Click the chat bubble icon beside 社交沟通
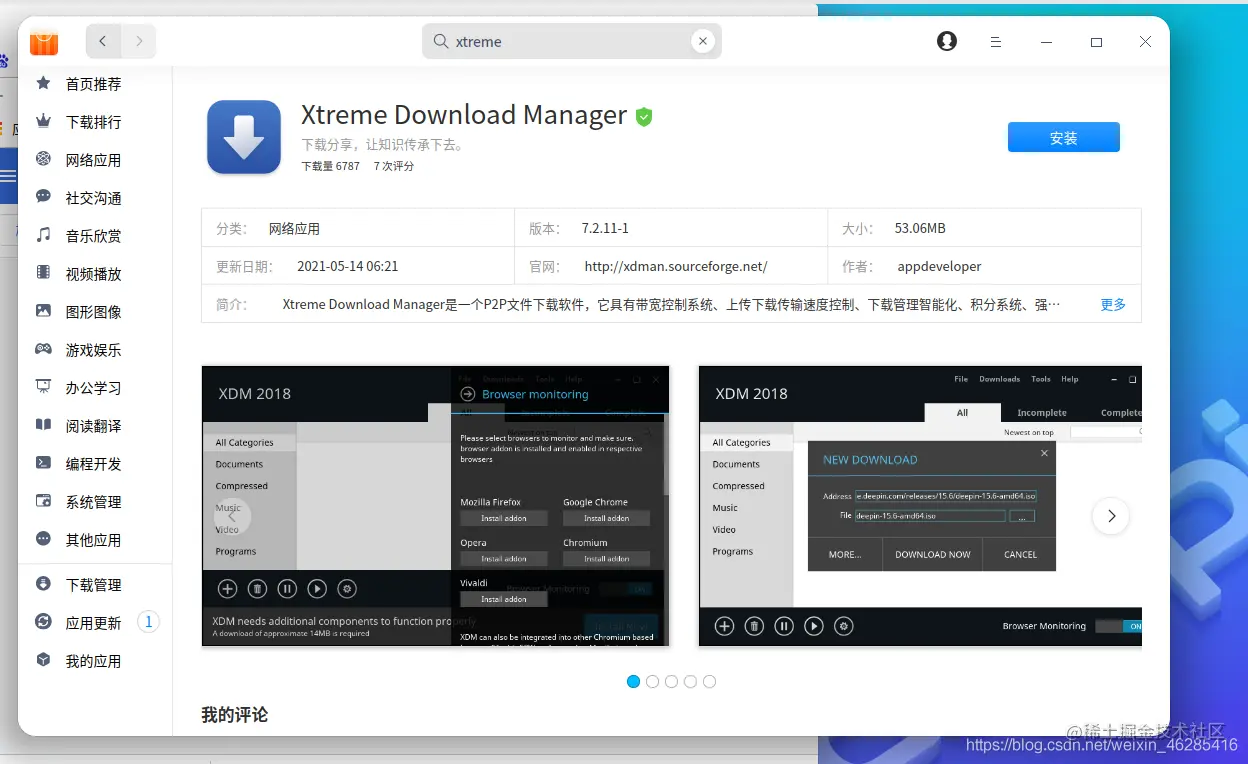The height and width of the screenshot is (764, 1248). point(43,197)
